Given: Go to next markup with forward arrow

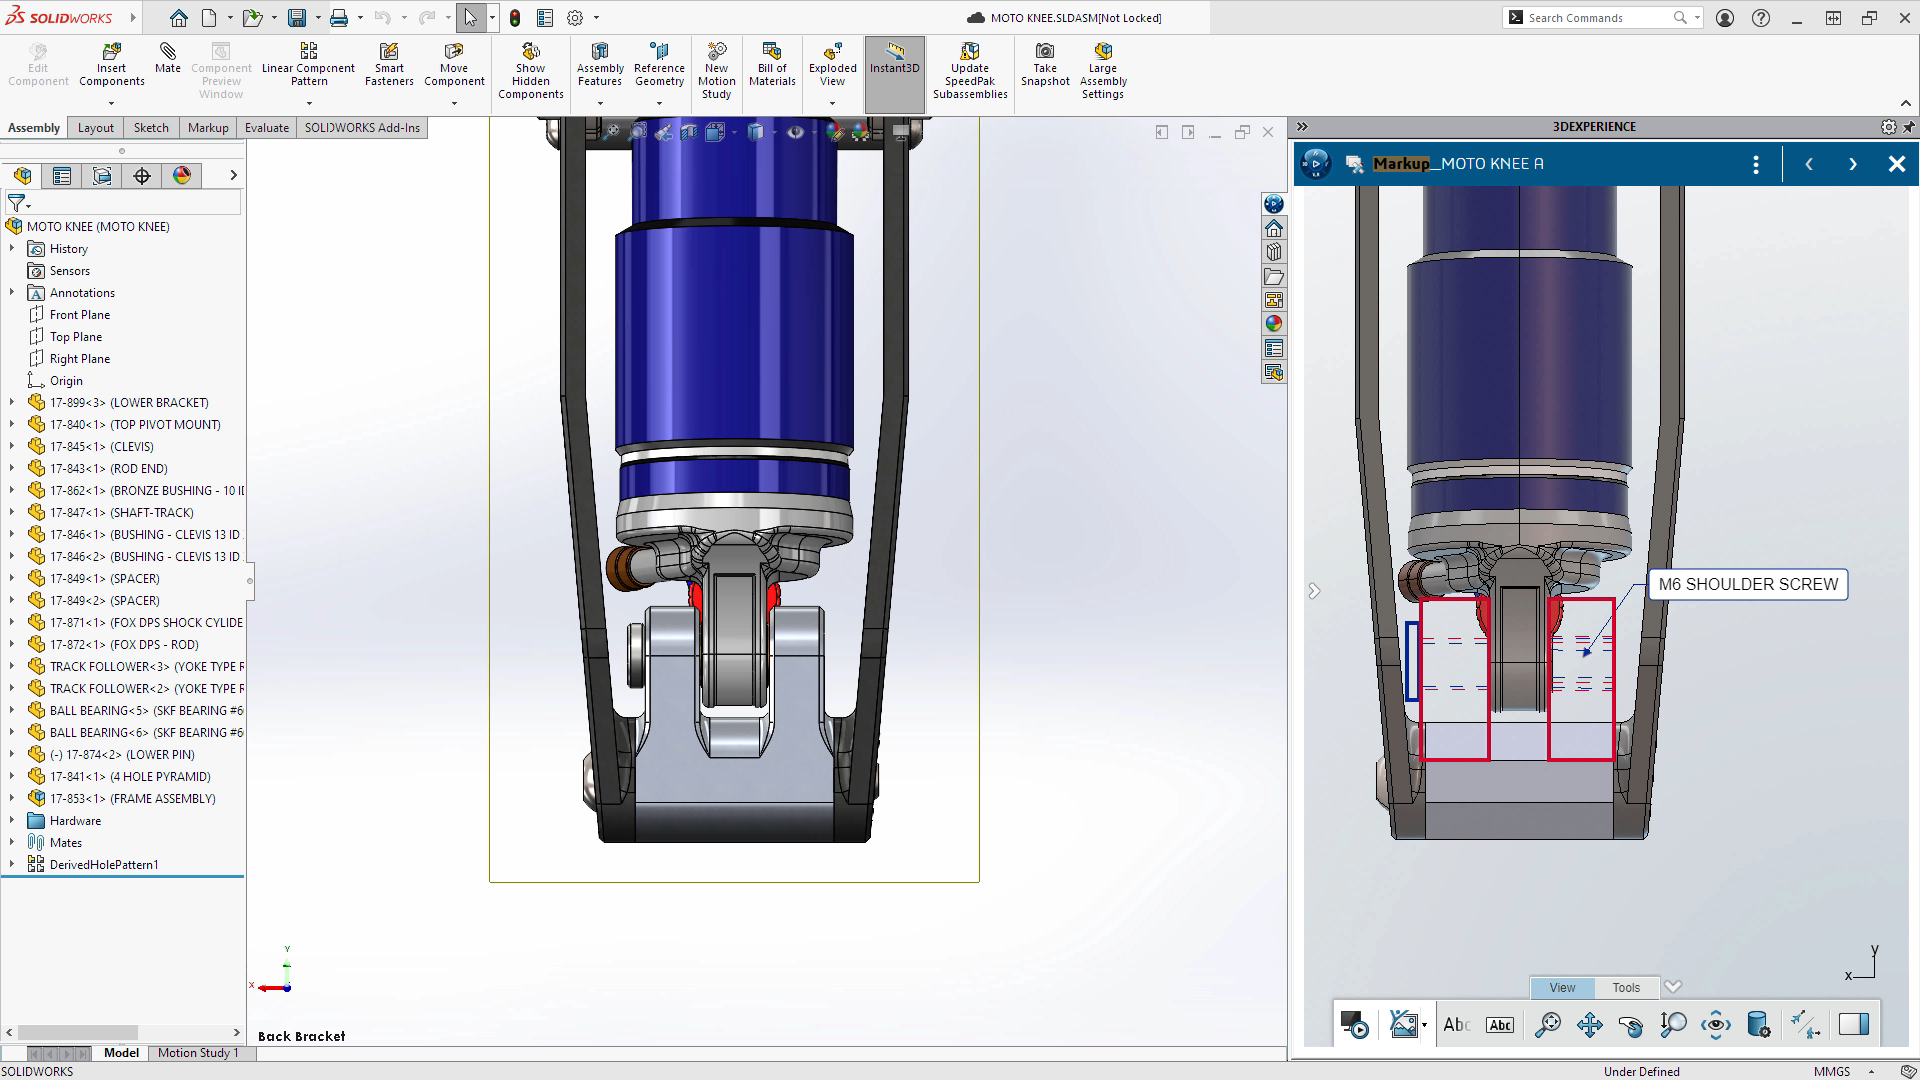Looking at the screenshot, I should point(1853,163).
